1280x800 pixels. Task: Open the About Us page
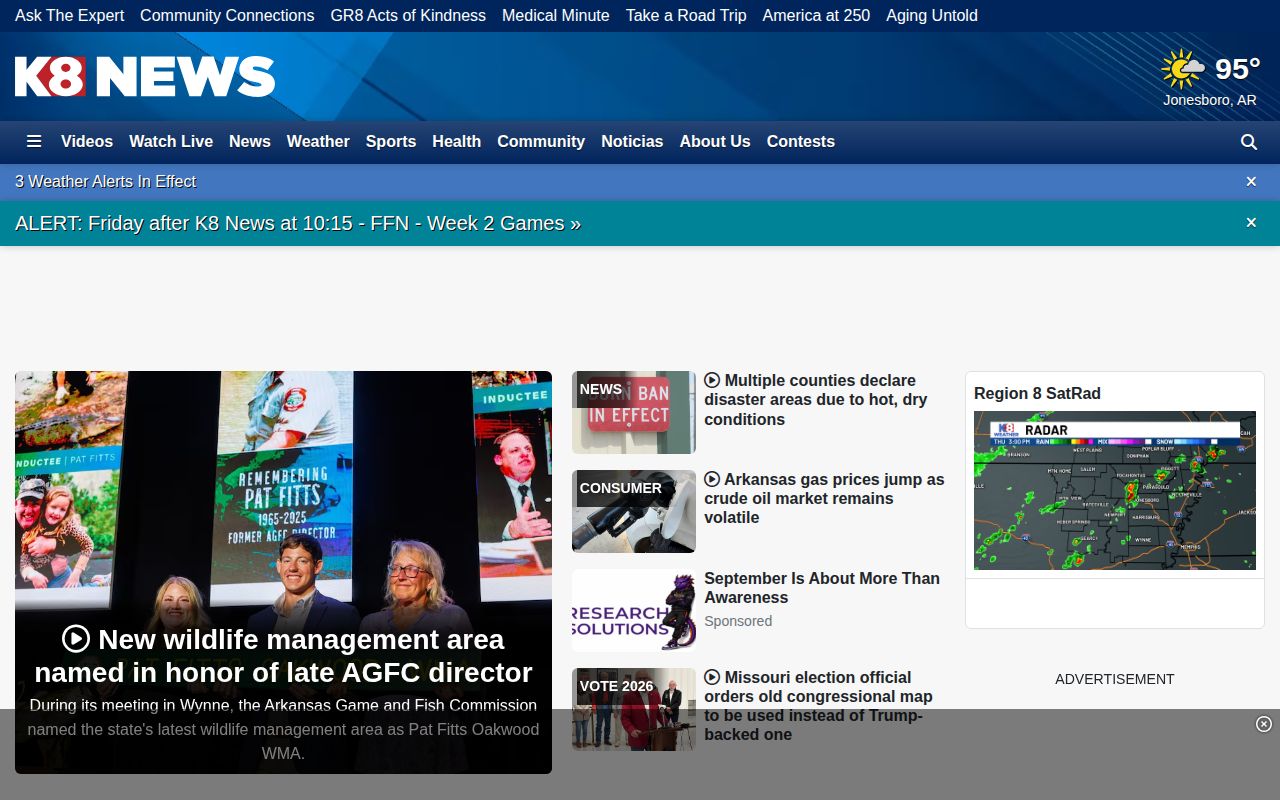tap(715, 142)
